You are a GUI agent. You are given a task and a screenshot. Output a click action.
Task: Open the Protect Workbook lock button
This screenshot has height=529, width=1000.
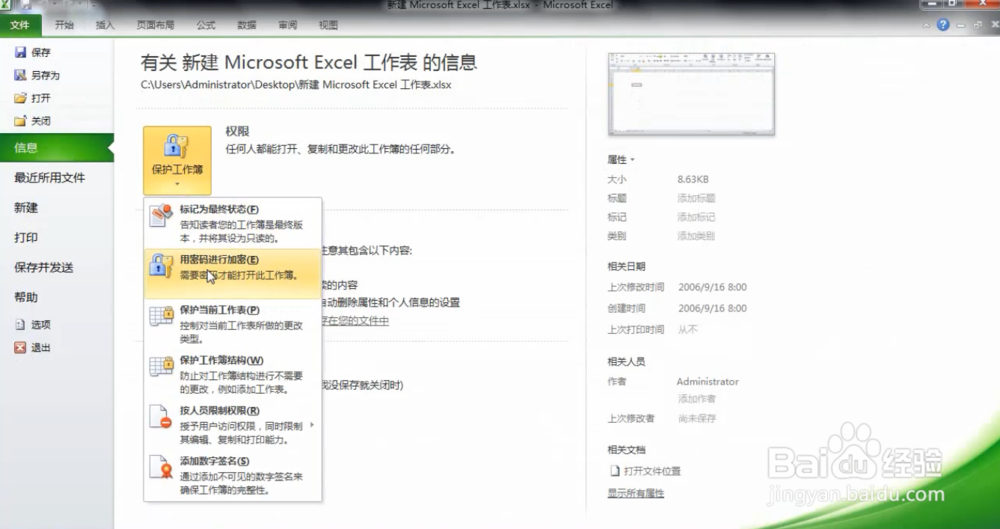point(177,160)
